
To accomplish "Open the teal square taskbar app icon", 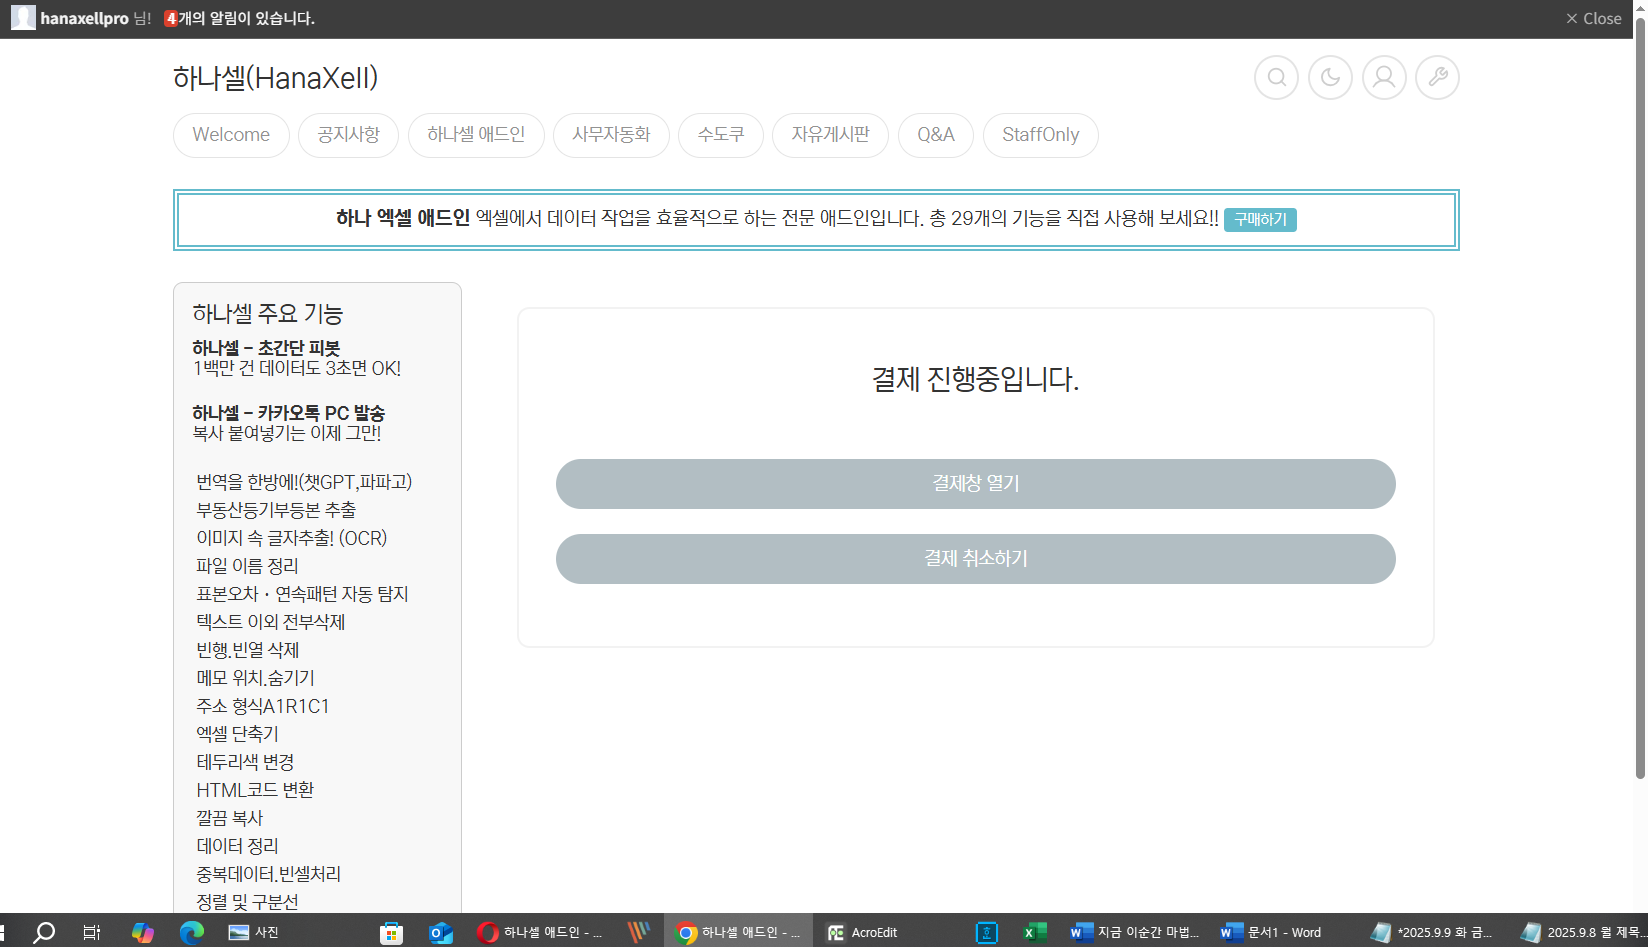I will (x=986, y=932).
